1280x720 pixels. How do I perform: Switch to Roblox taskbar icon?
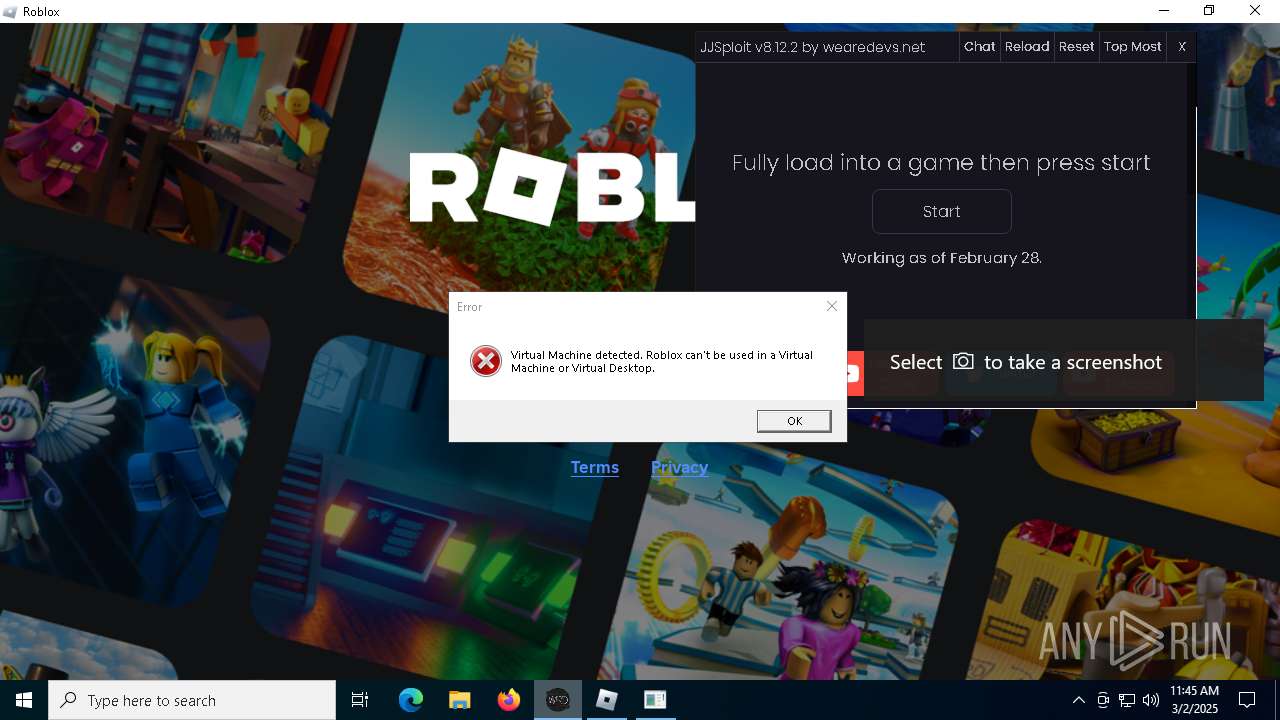coord(607,700)
